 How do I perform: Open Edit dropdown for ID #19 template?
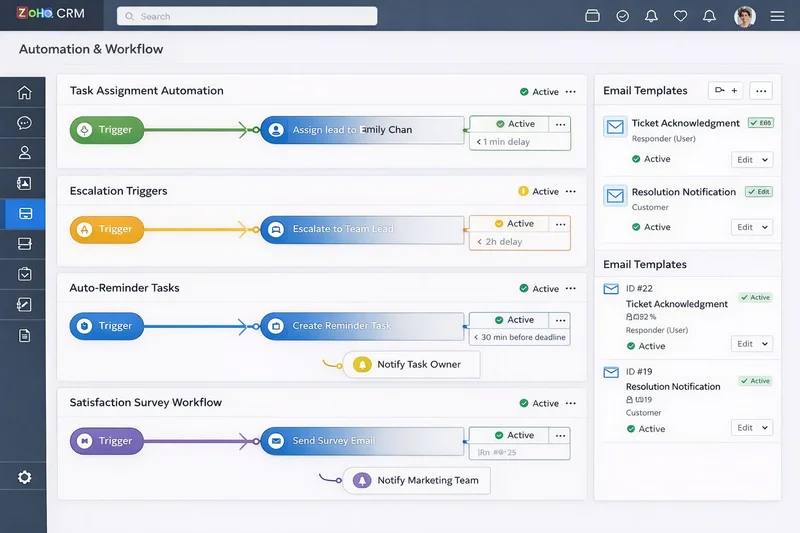pos(752,427)
